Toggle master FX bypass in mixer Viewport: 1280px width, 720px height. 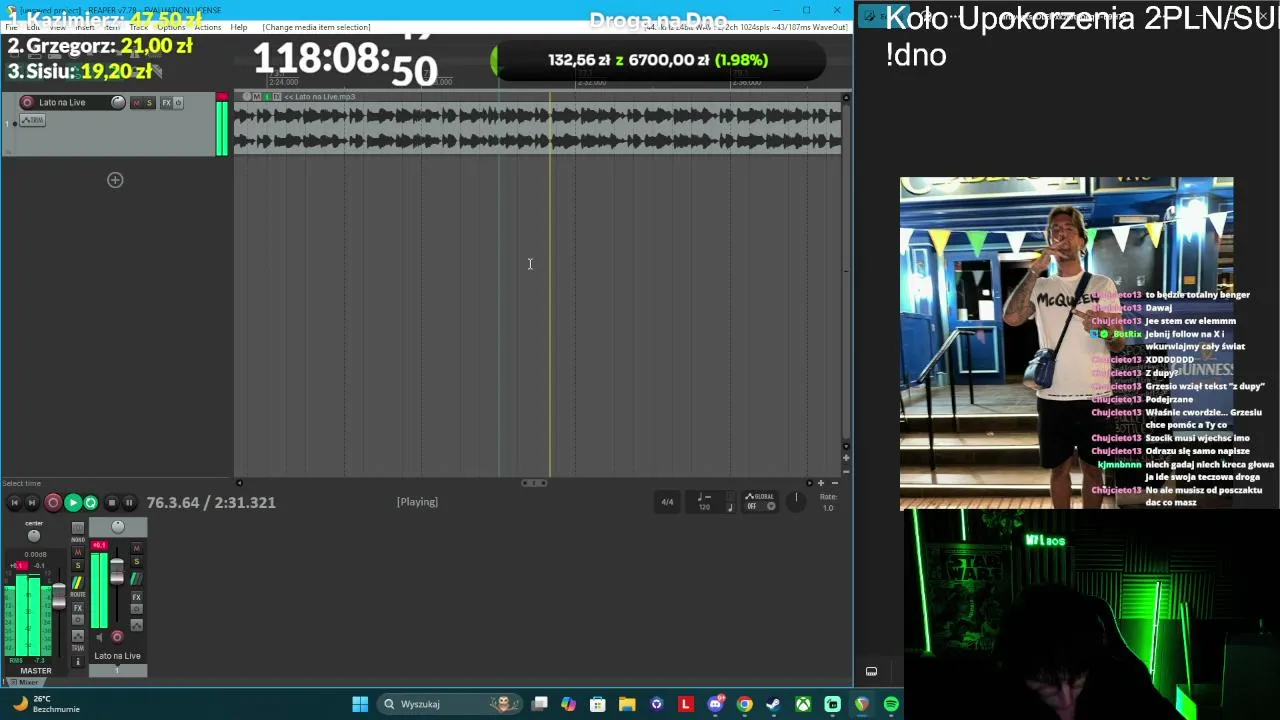click(78, 620)
